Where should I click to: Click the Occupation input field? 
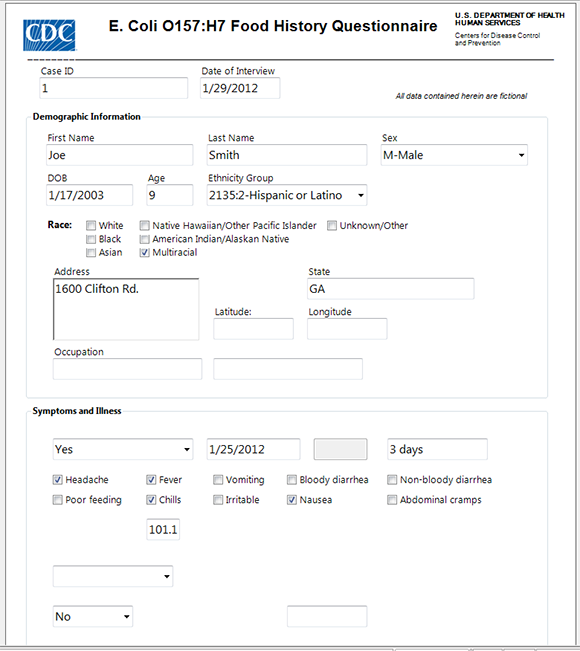[x=127, y=369]
